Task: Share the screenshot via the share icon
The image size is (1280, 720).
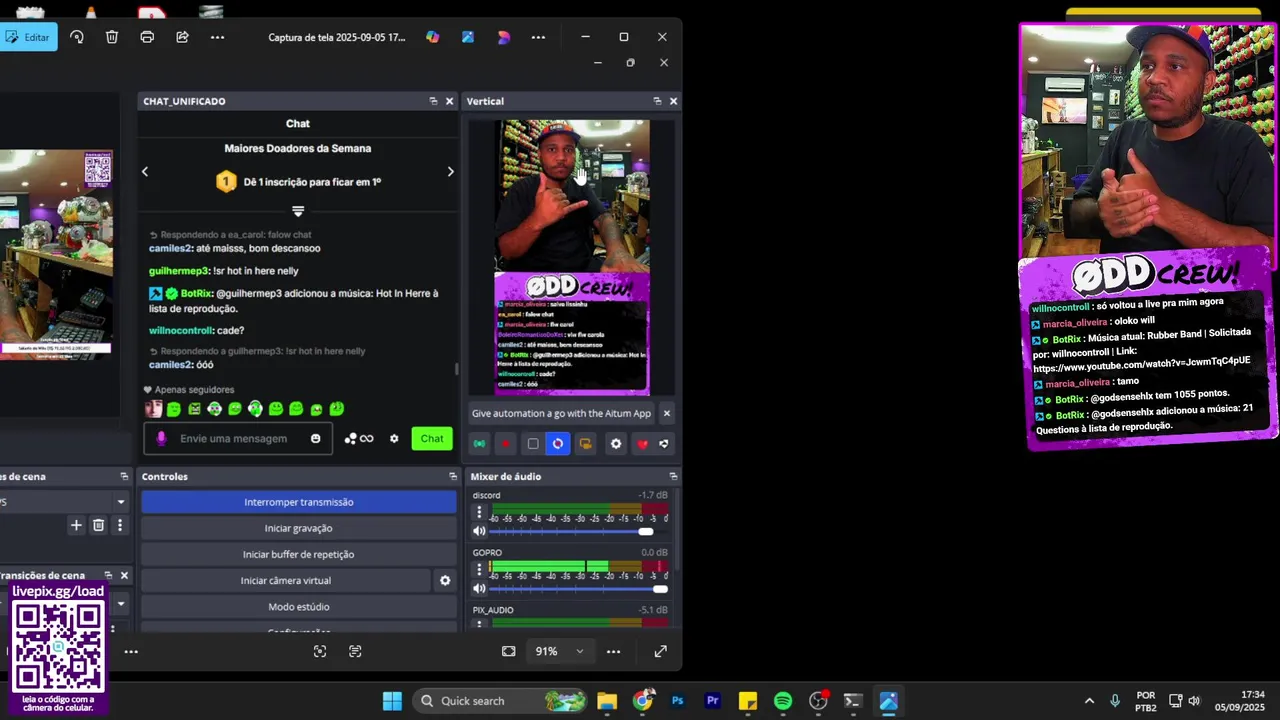Action: (182, 37)
